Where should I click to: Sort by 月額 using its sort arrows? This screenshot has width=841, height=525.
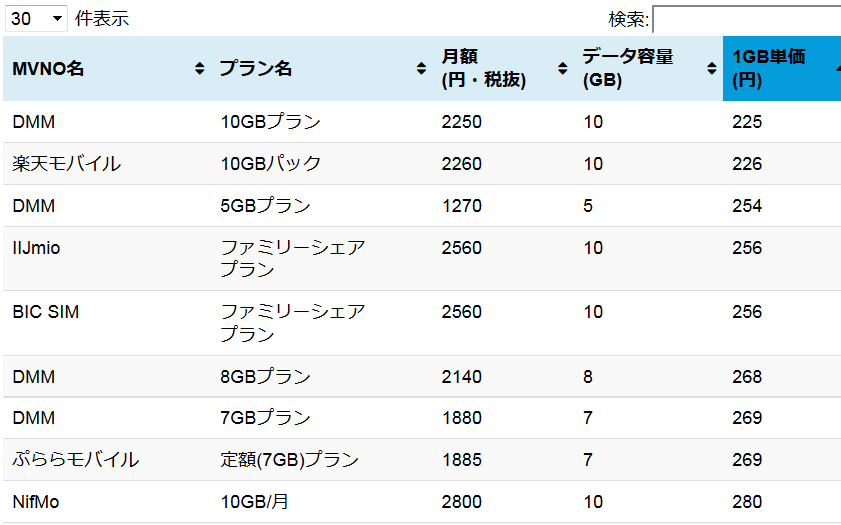(x=562, y=69)
